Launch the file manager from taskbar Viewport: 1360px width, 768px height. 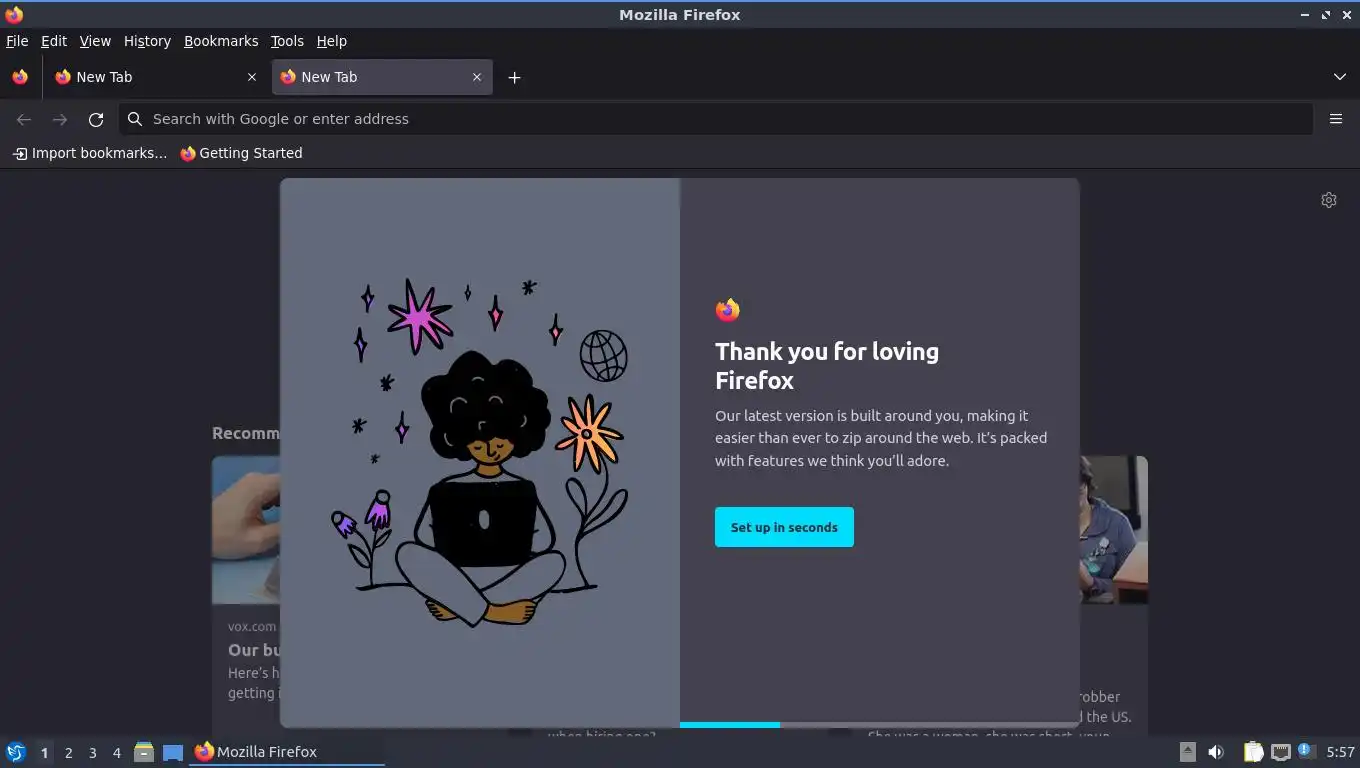(144, 752)
